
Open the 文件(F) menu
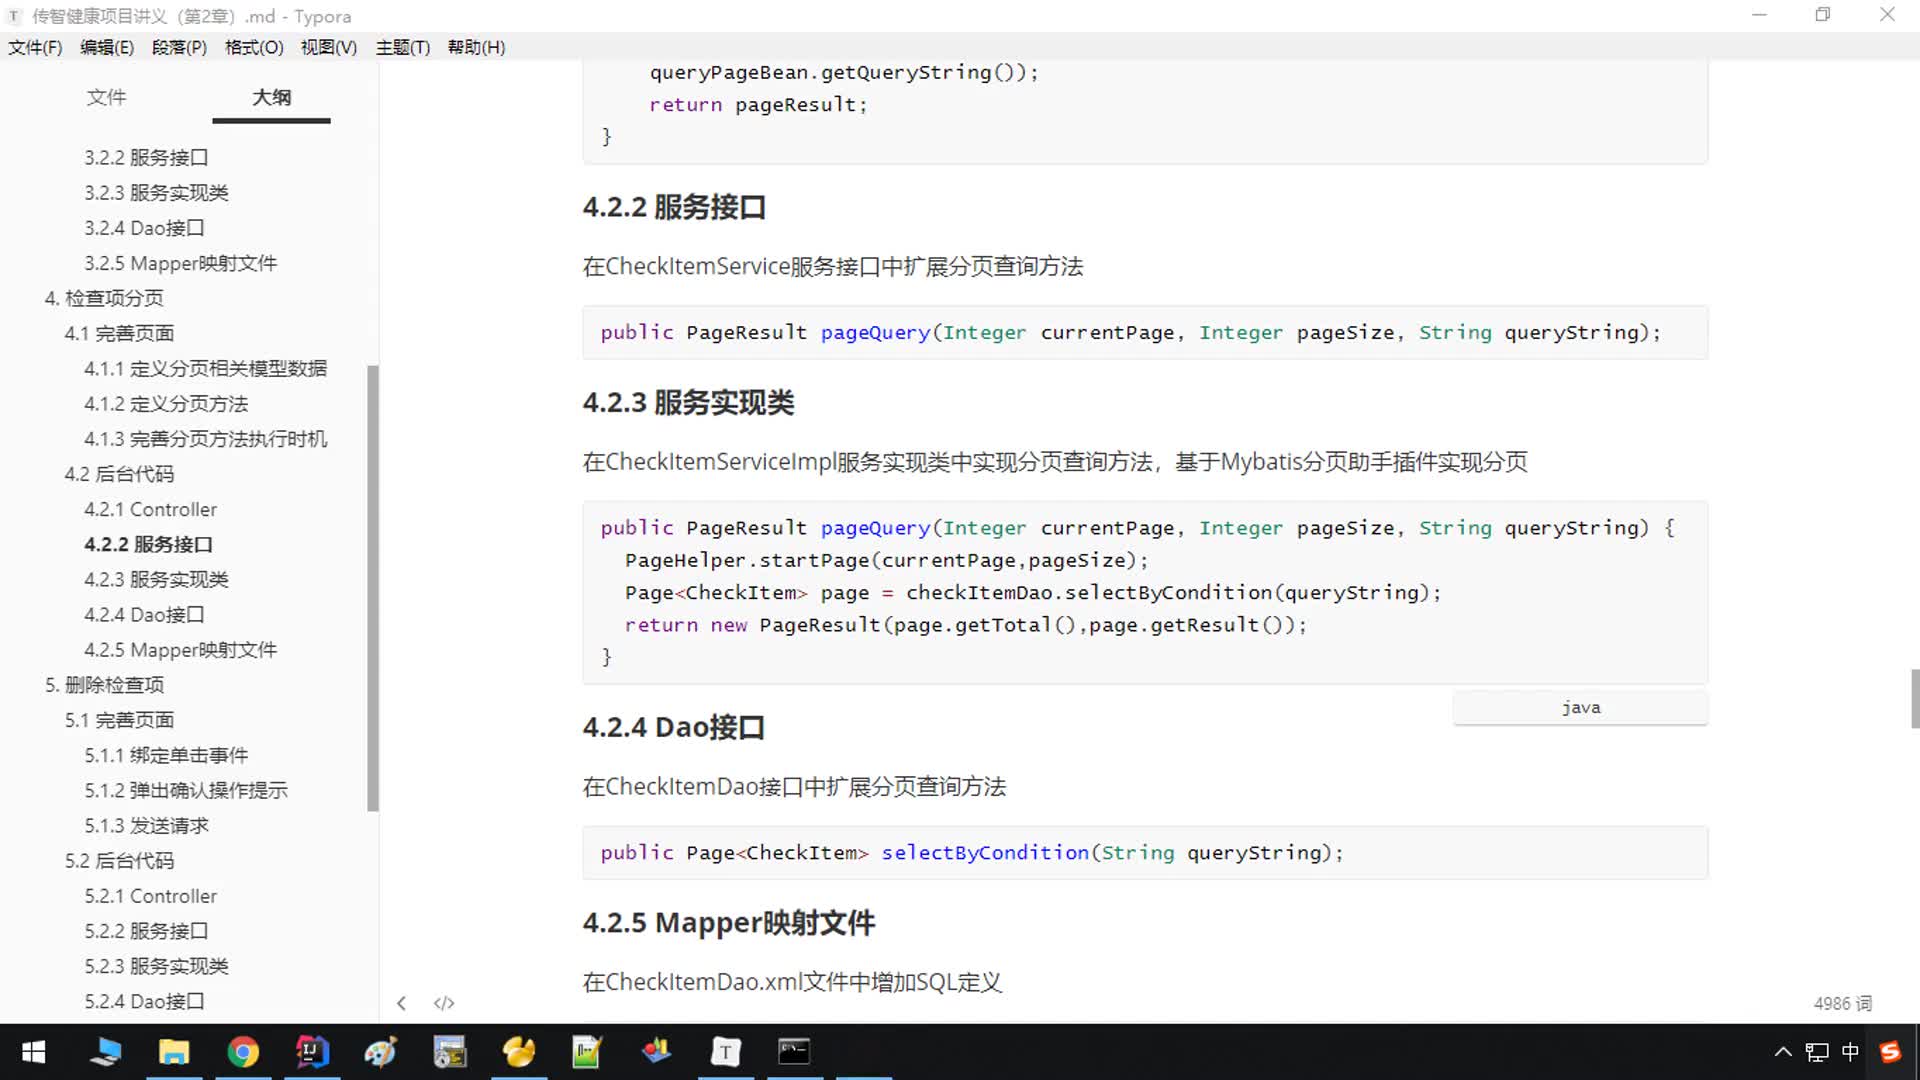(35, 47)
